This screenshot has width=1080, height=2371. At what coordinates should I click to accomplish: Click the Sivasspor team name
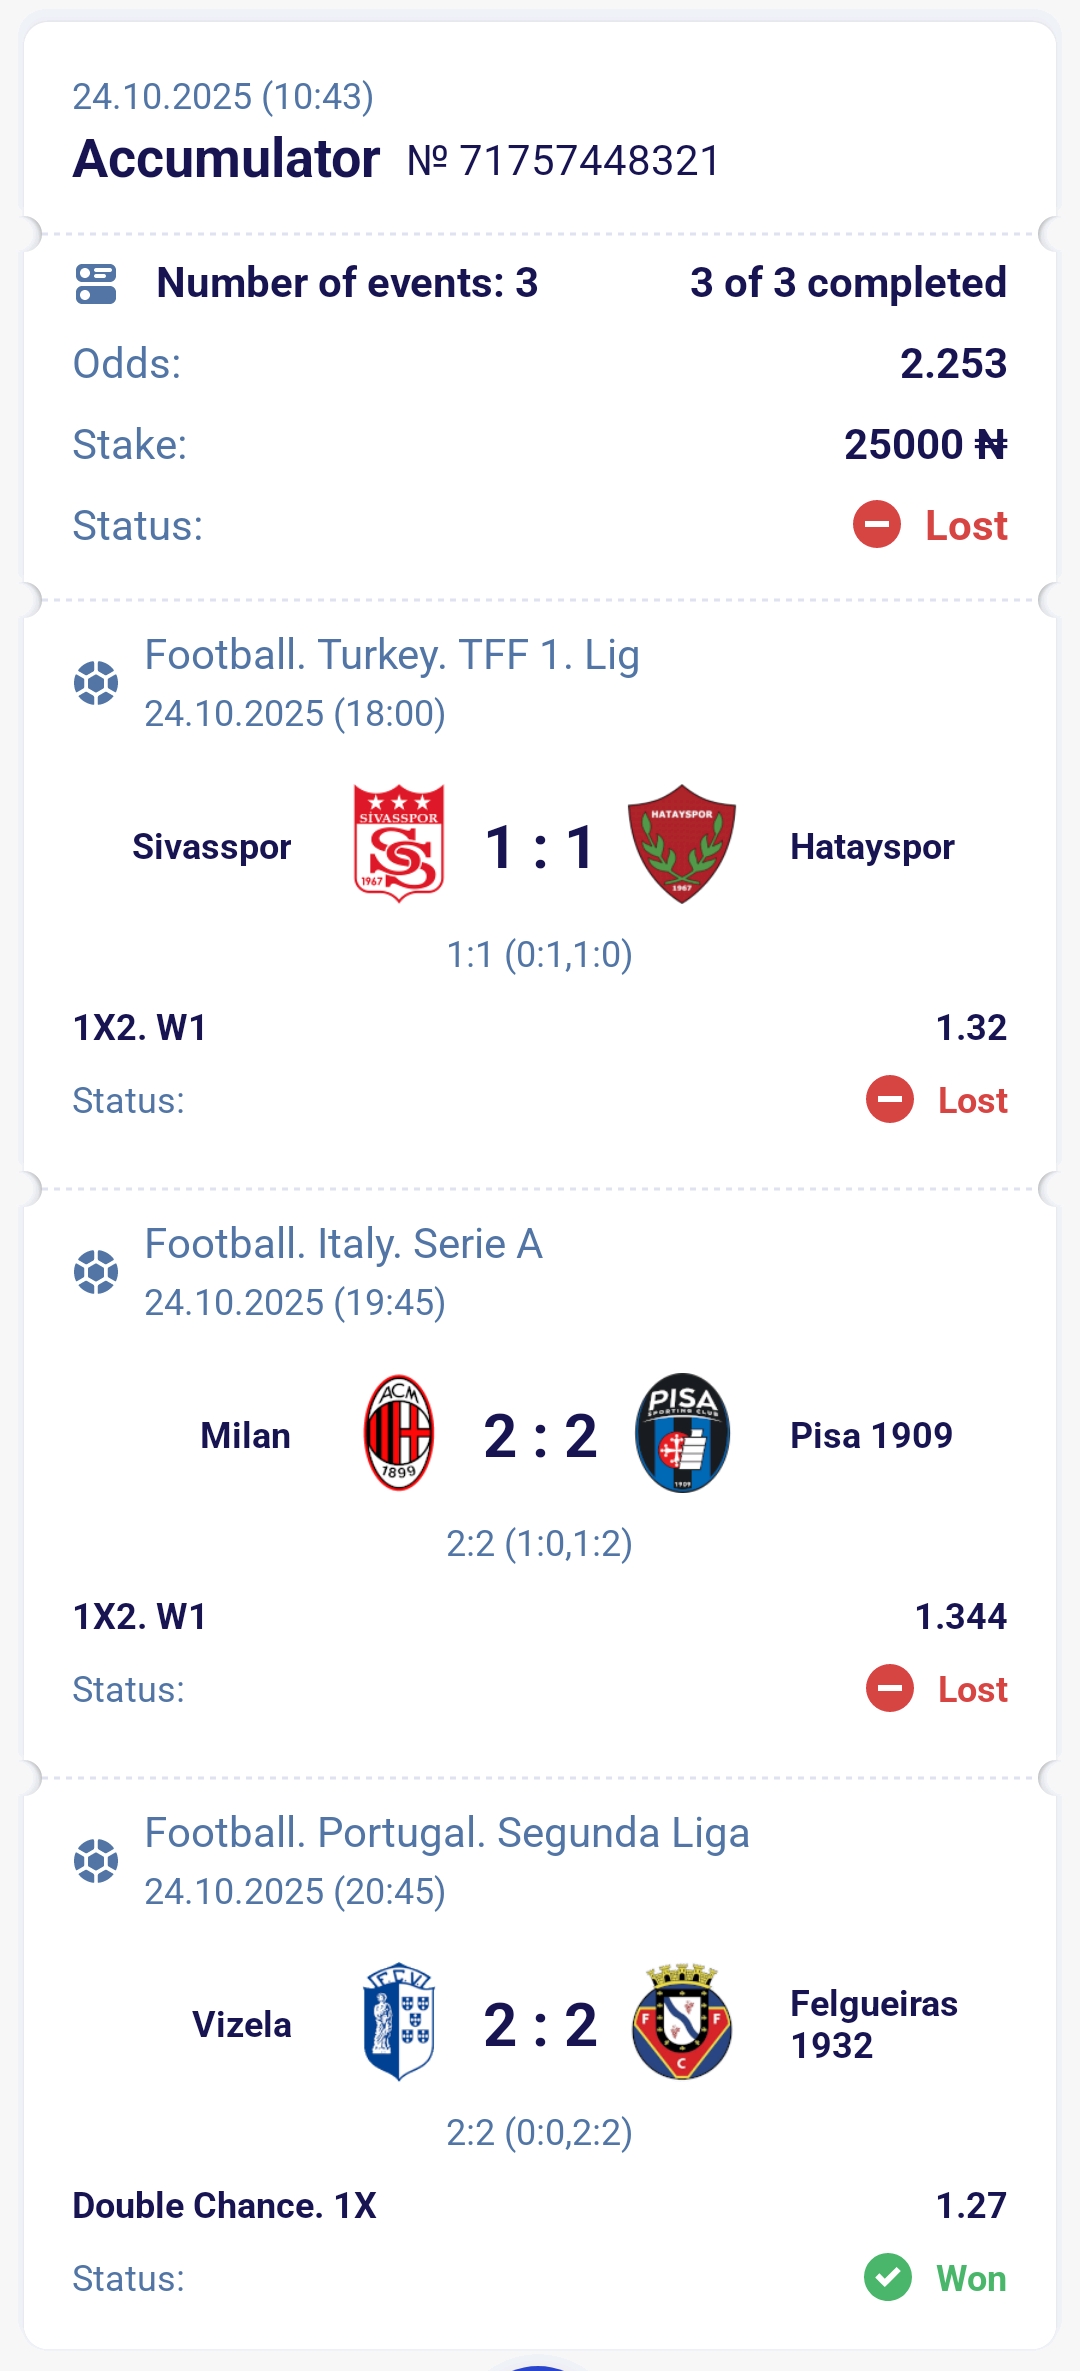pyautogui.click(x=212, y=847)
